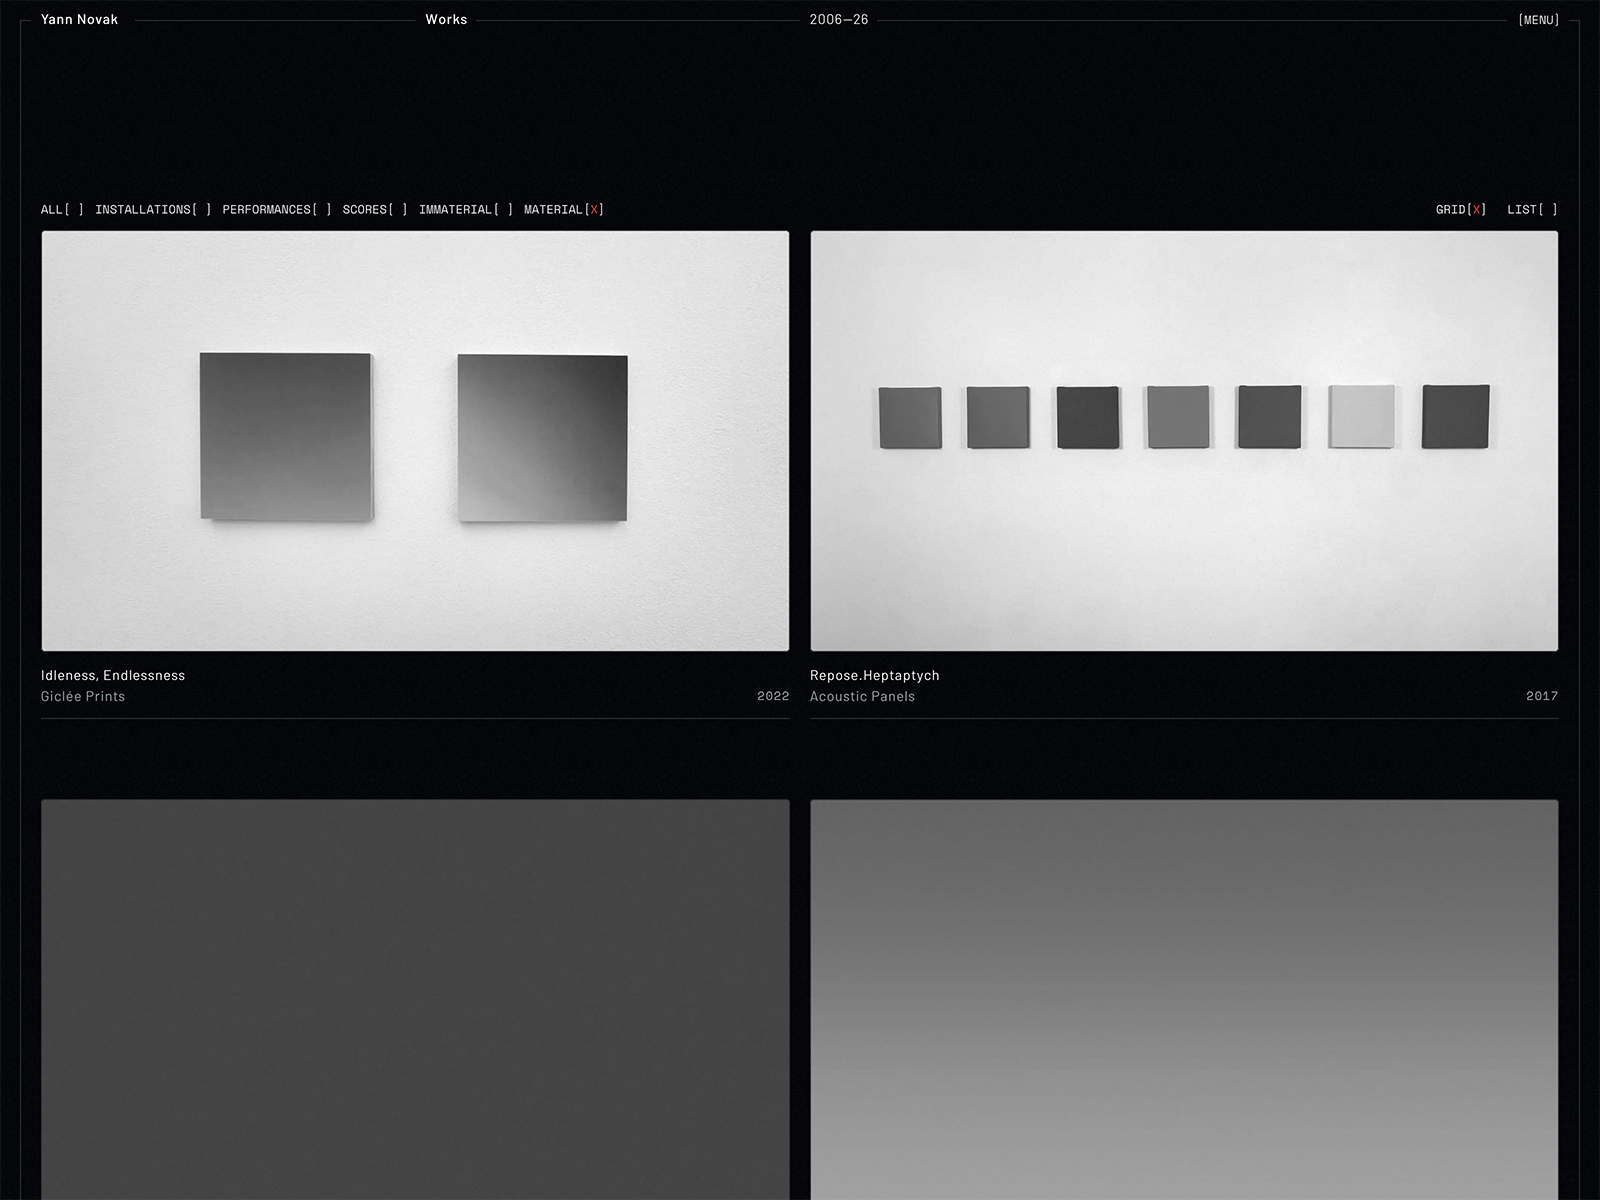
Task: Select the ALL filter checkbox
Action: point(62,210)
